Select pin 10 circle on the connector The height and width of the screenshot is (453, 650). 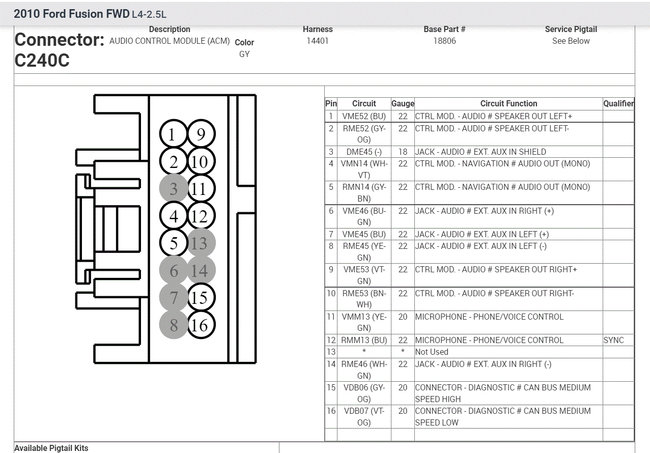click(201, 161)
